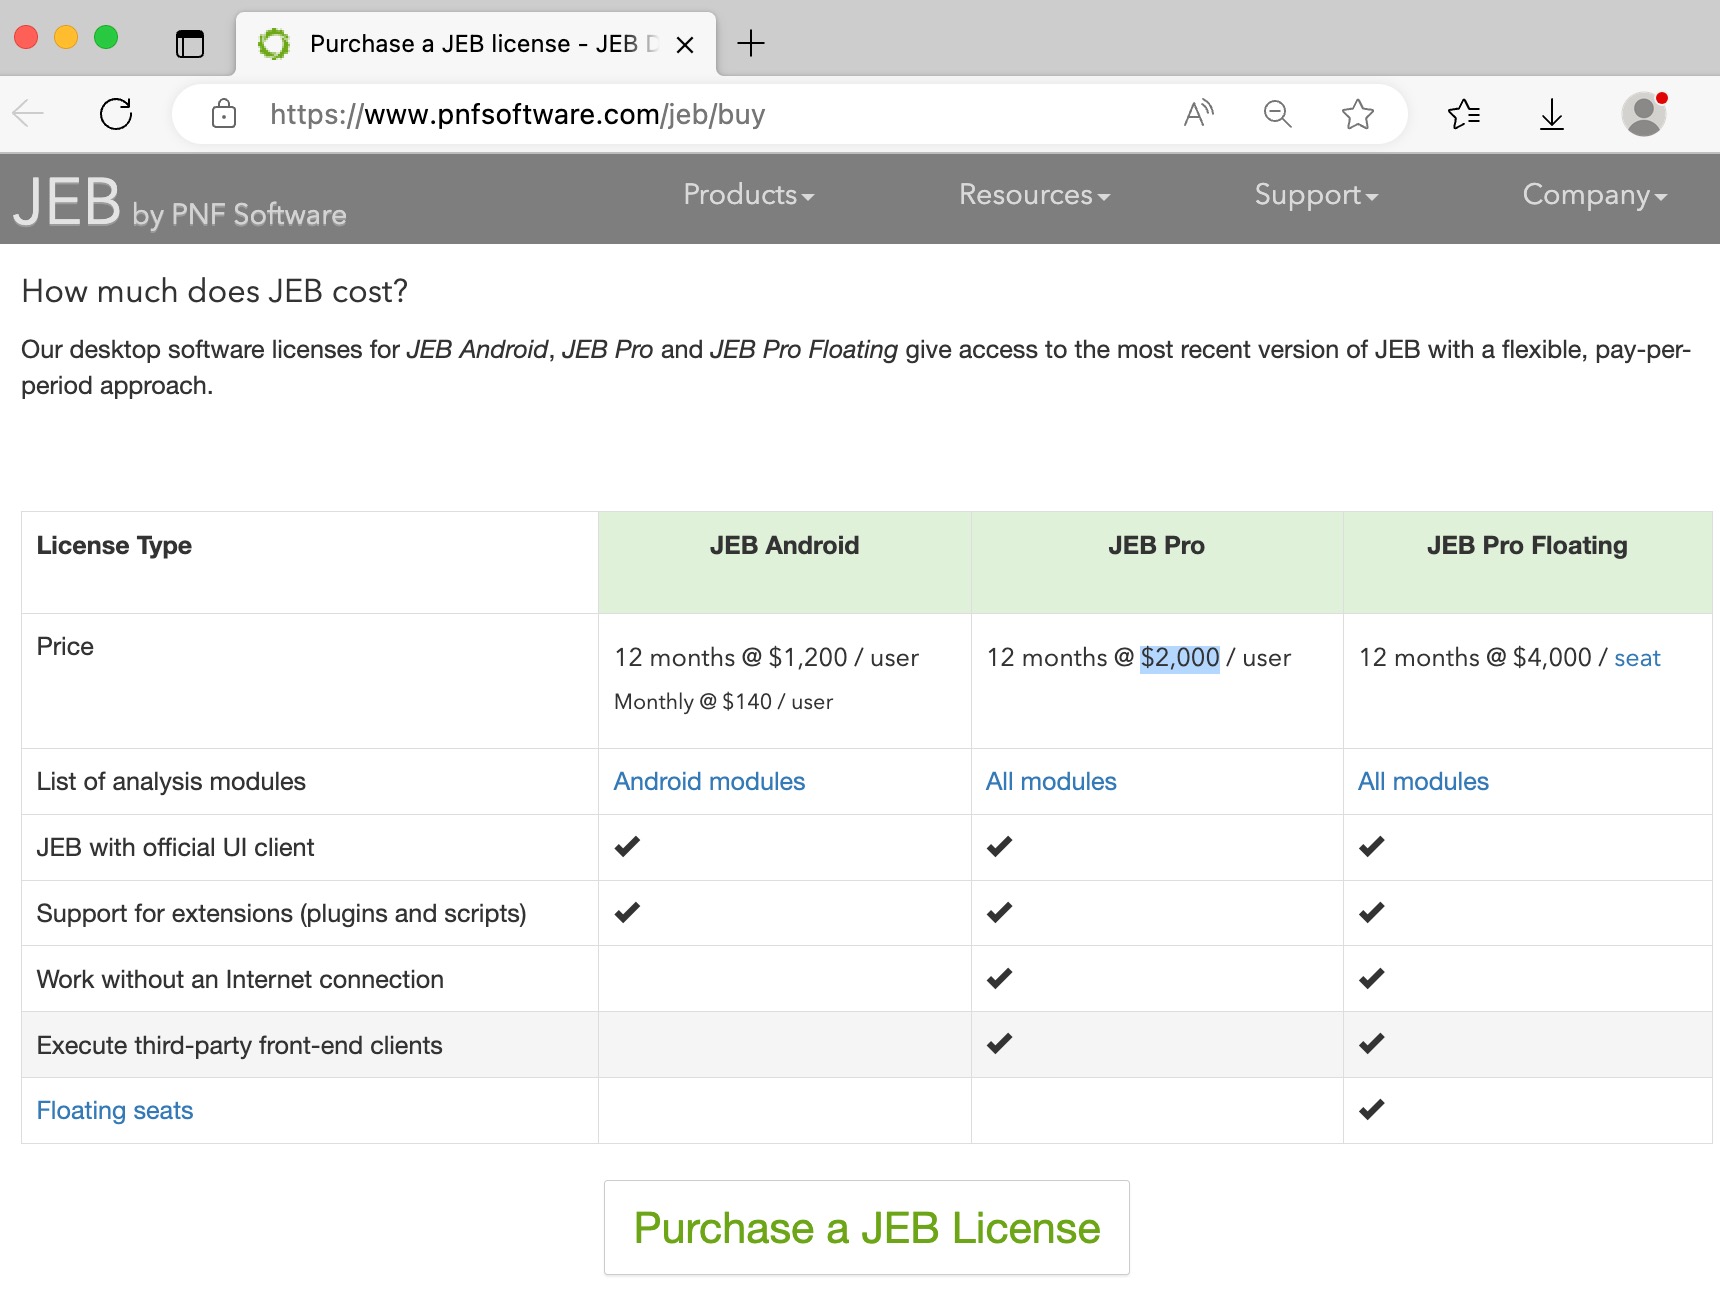Click JEB Pro checkmark for offline work
The height and width of the screenshot is (1294, 1720).
(999, 979)
